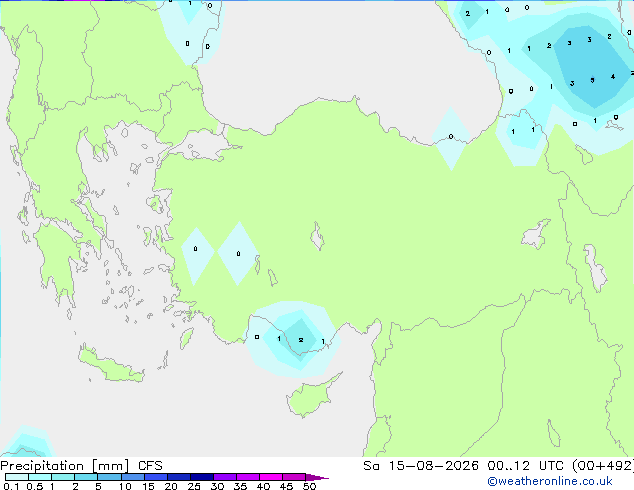Click the 'Precipitation [mm] CFS' title text
The height and width of the screenshot is (490, 634).
pos(81,466)
